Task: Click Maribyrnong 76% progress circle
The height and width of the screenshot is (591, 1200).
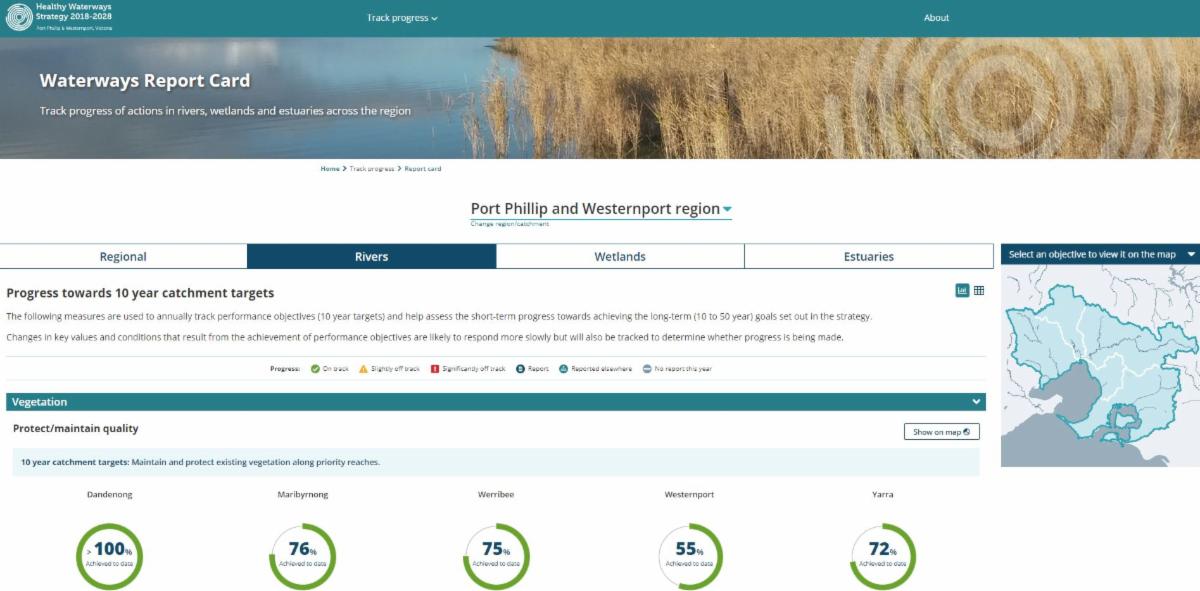Action: [302, 556]
